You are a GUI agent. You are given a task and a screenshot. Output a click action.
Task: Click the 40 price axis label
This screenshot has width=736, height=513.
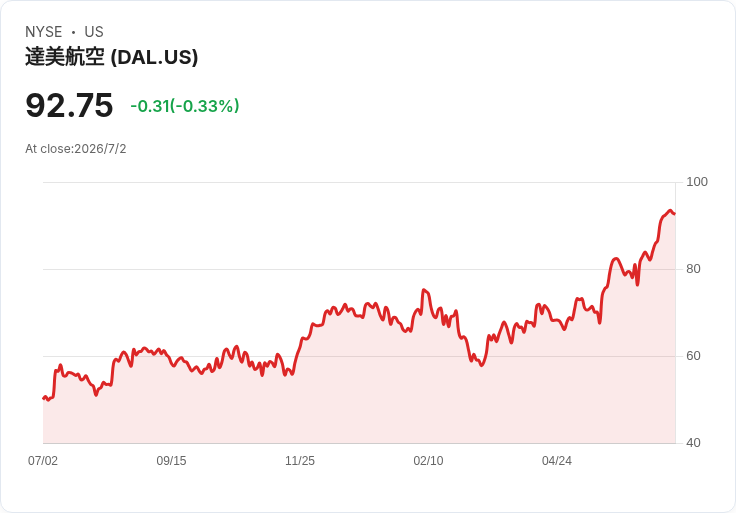693,443
